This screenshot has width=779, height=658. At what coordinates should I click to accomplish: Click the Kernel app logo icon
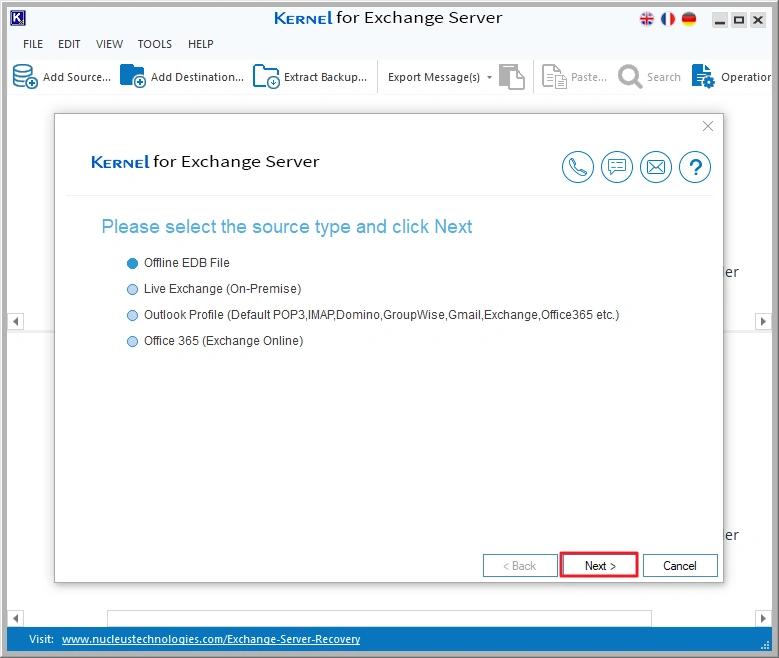[x=18, y=18]
